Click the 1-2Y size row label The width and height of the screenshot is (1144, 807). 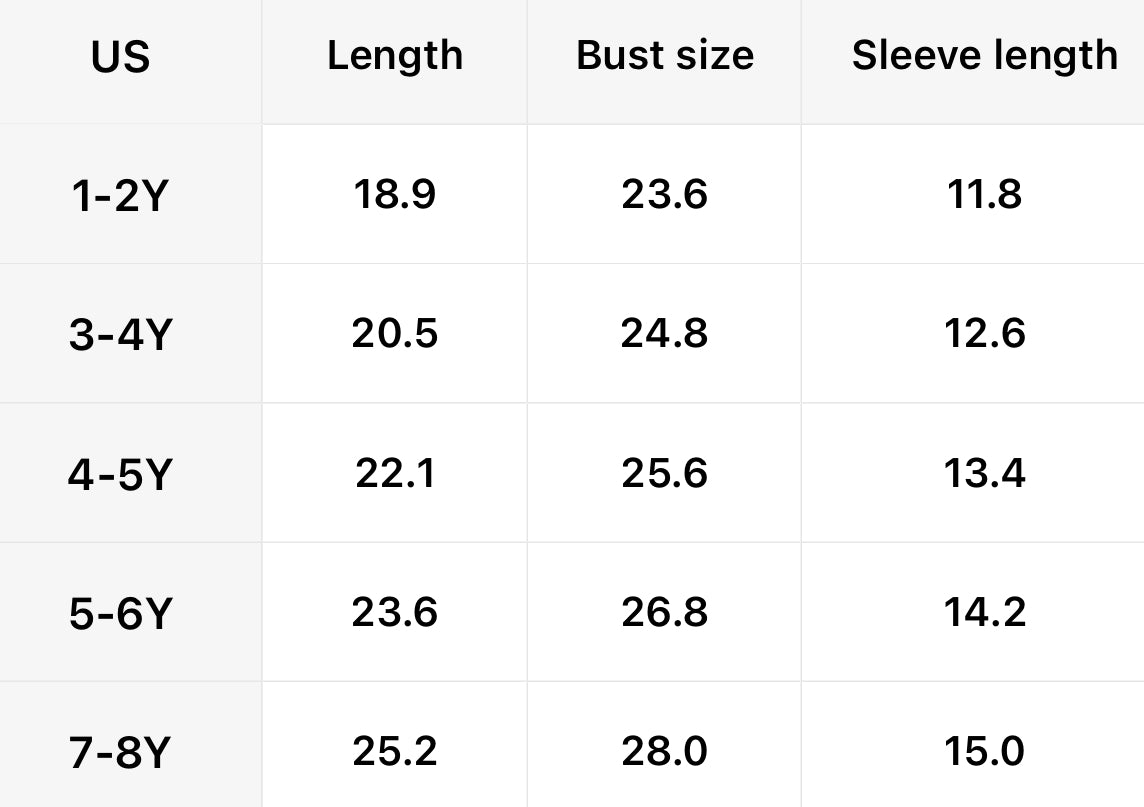pos(120,196)
